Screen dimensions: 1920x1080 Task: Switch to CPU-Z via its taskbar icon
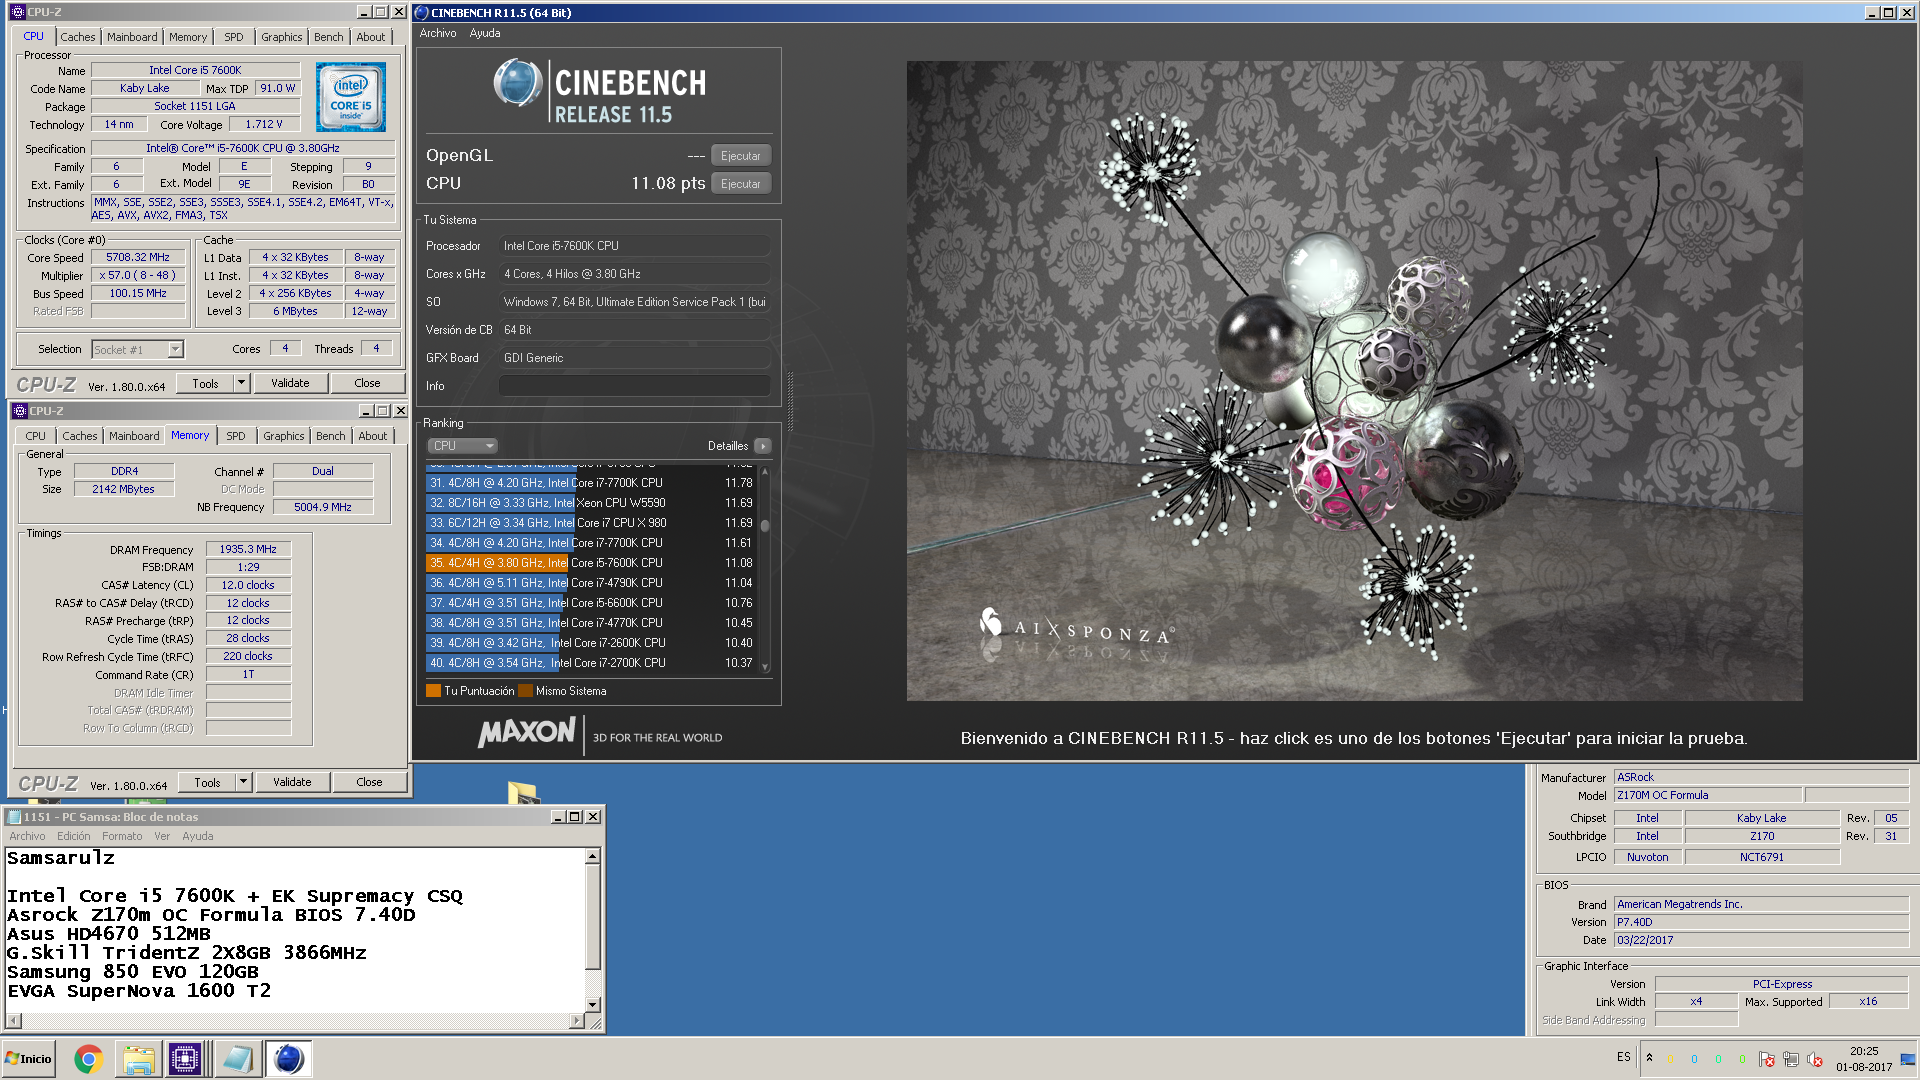coord(186,1059)
